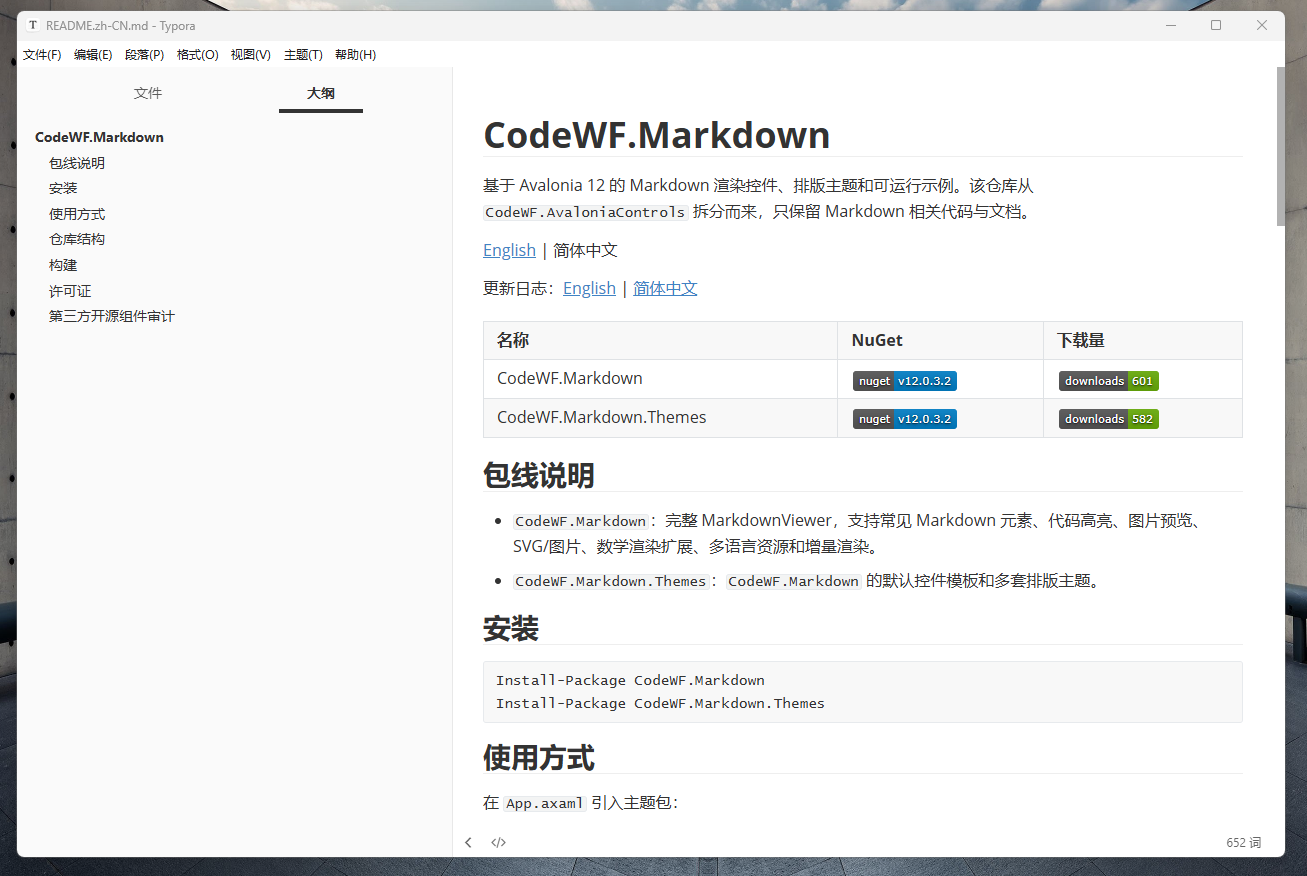Viewport: 1307px width, 876px height.
Task: Click the 下载量 table header
Action: 1143,340
